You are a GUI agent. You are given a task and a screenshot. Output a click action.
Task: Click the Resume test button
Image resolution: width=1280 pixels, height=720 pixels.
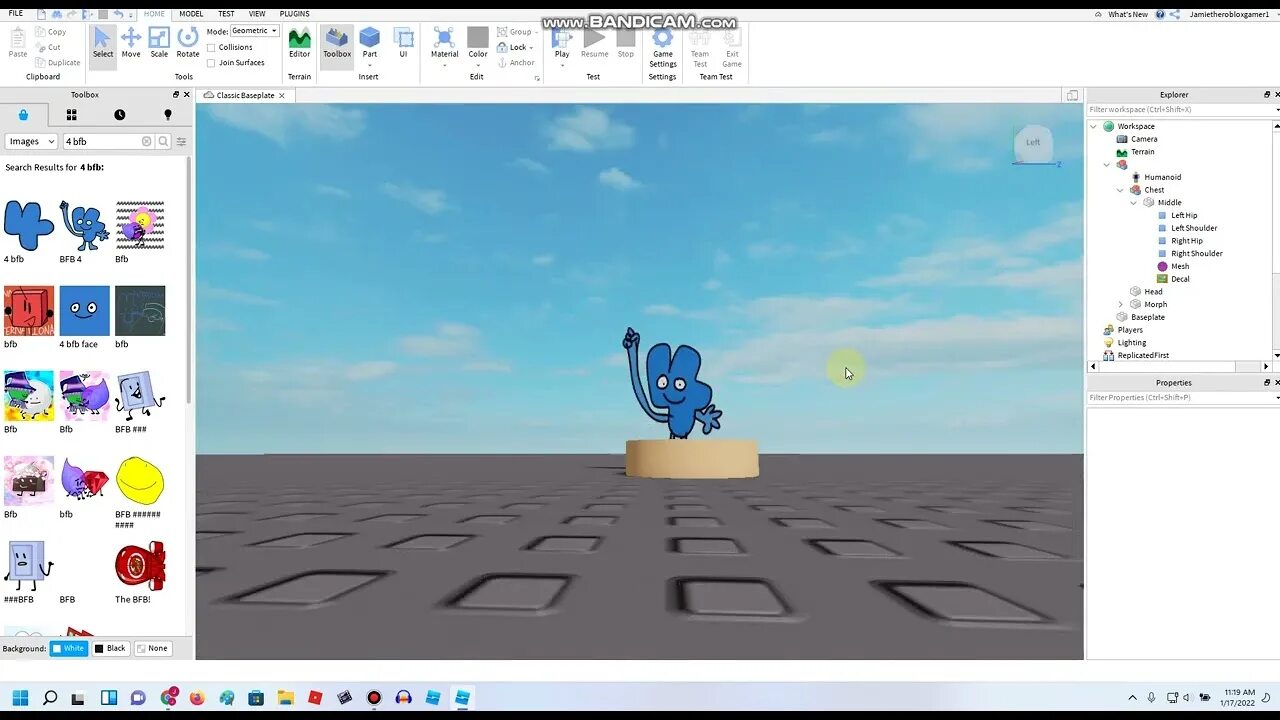coord(594,42)
